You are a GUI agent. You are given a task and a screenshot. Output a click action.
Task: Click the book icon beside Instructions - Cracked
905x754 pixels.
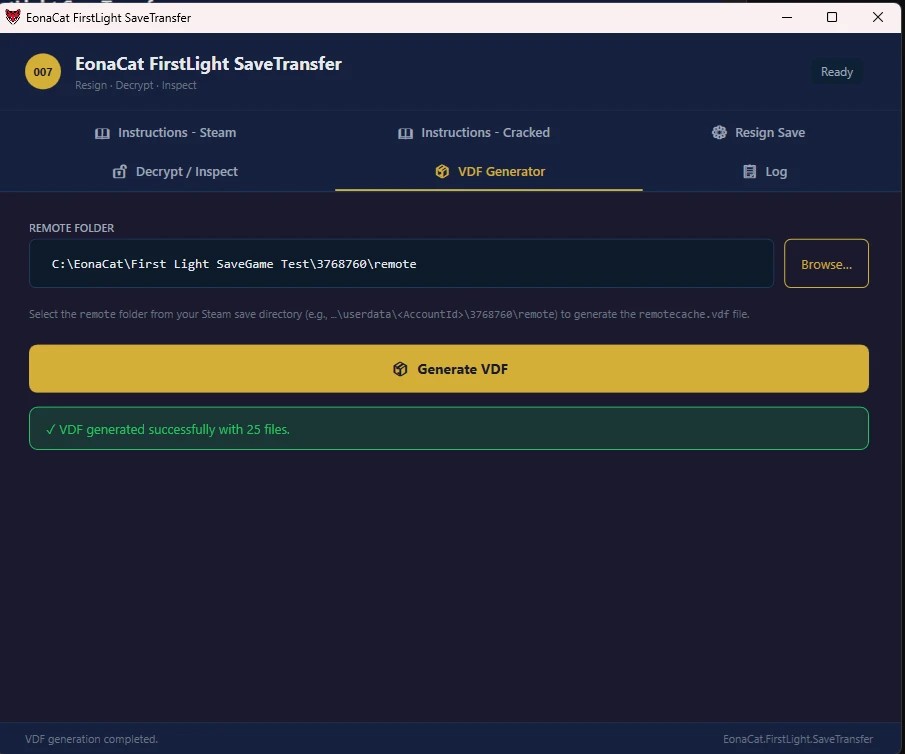coord(406,133)
